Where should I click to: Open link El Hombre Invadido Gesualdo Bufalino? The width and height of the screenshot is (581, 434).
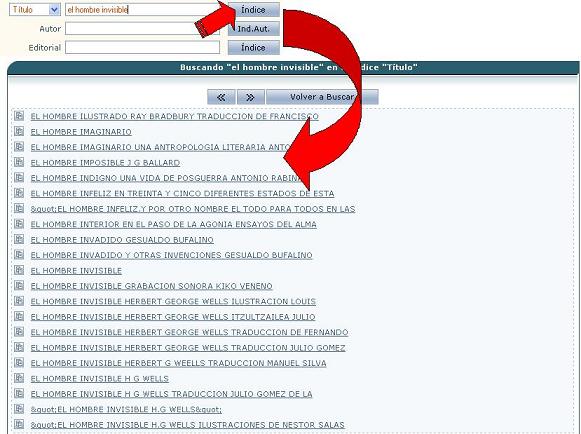(x=122, y=240)
